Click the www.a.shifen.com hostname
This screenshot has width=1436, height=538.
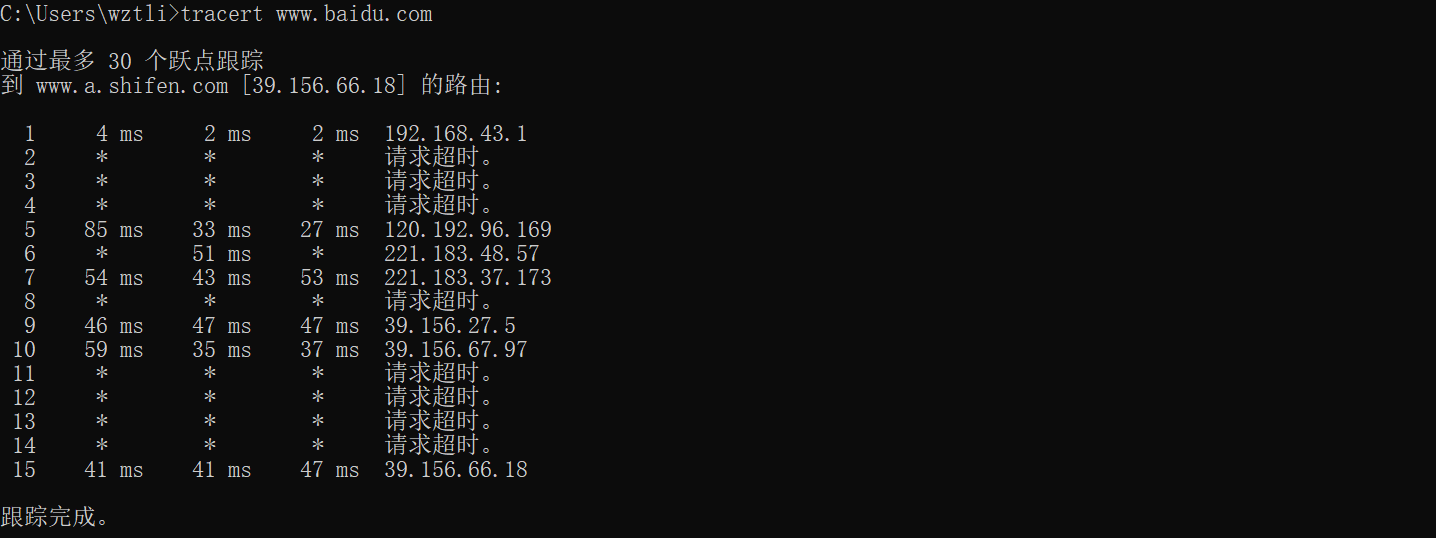pos(132,86)
